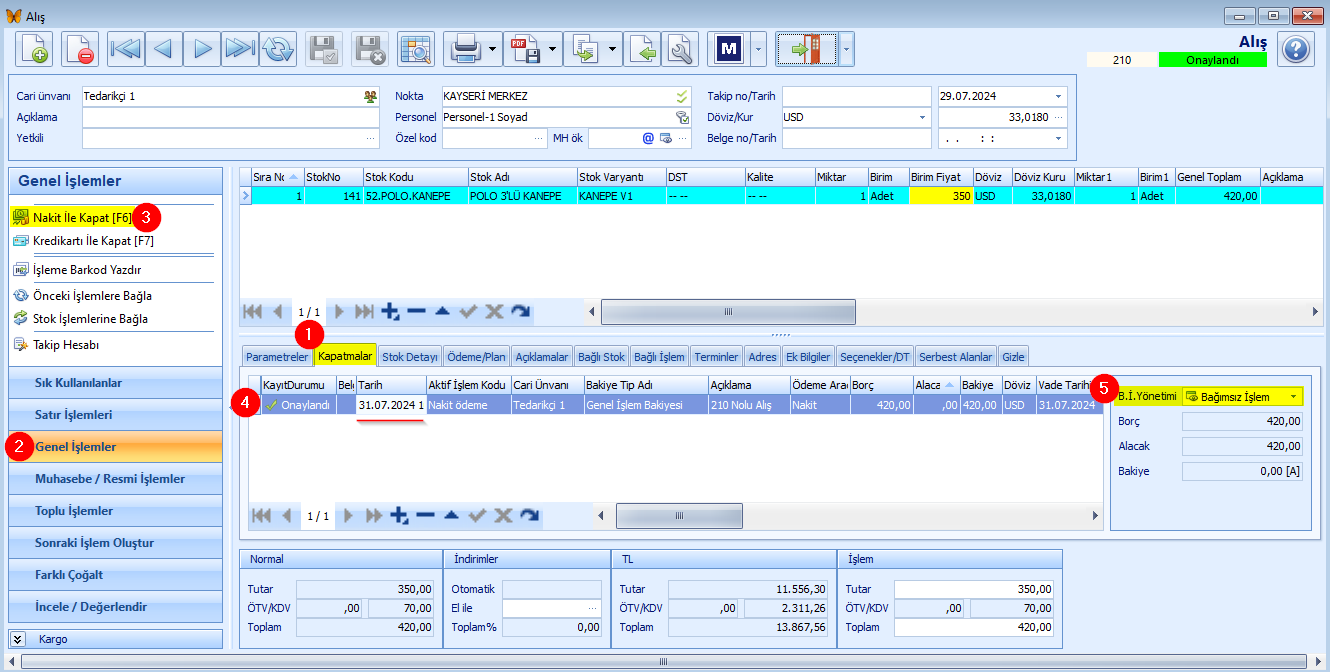The image size is (1330, 672).
Task: Click the Birim Fiyat cell showing 350
Action: click(x=940, y=196)
